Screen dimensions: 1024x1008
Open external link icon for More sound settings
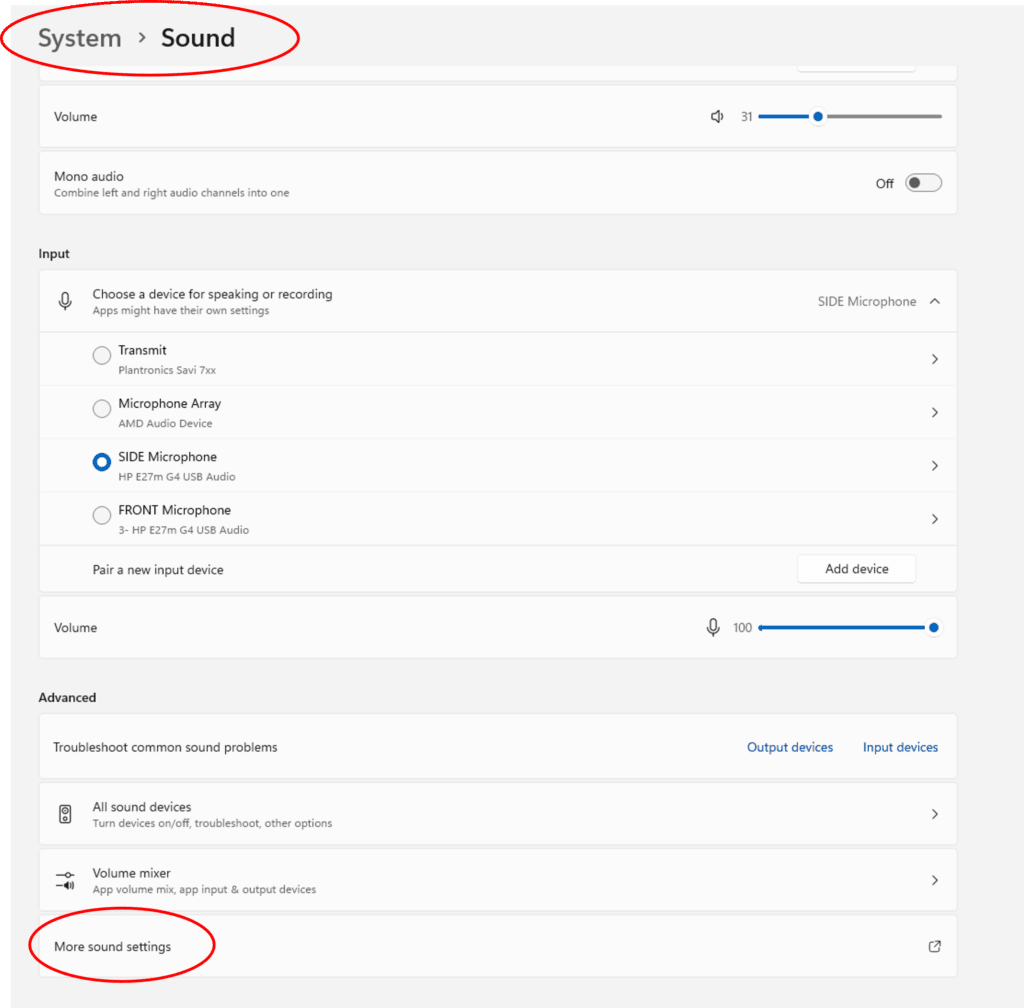(x=934, y=946)
